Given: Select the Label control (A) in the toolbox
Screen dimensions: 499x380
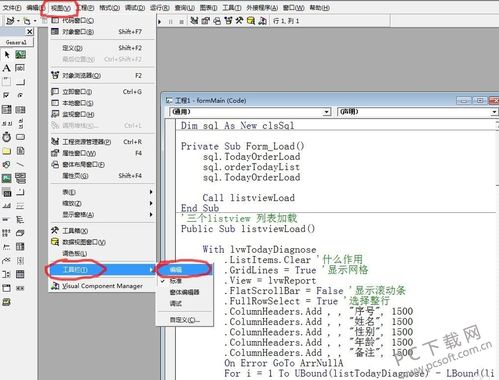Looking at the screenshot, I should click(7, 68).
